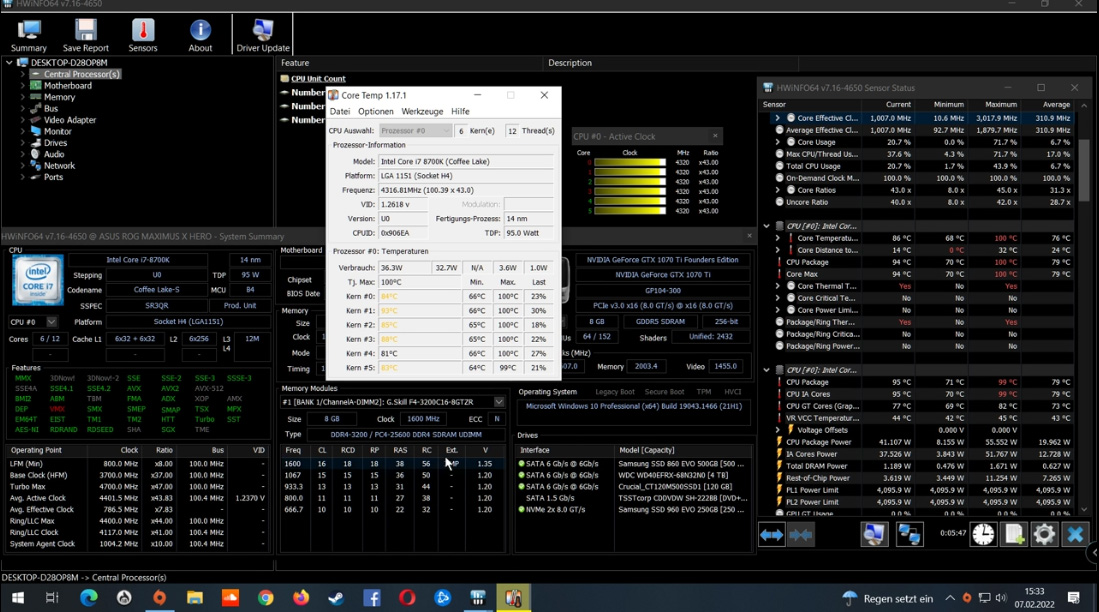Open File Explorer from the taskbar
Image resolution: width=1099 pixels, height=612 pixels.
pyautogui.click(x=194, y=598)
